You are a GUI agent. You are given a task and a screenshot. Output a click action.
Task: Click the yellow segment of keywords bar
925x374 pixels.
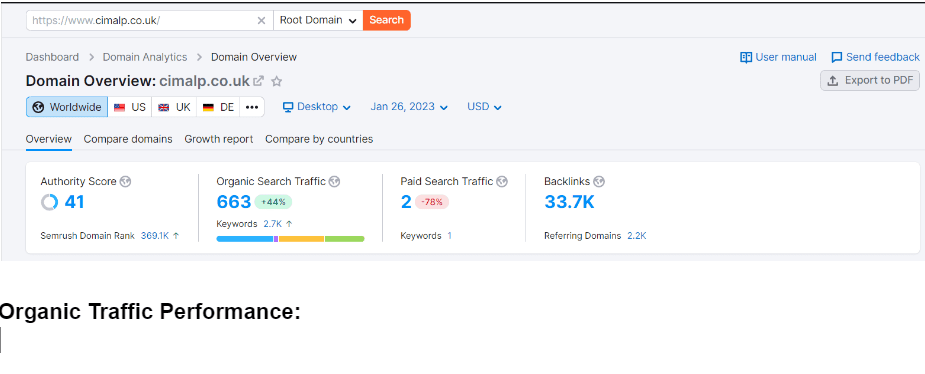click(301, 239)
